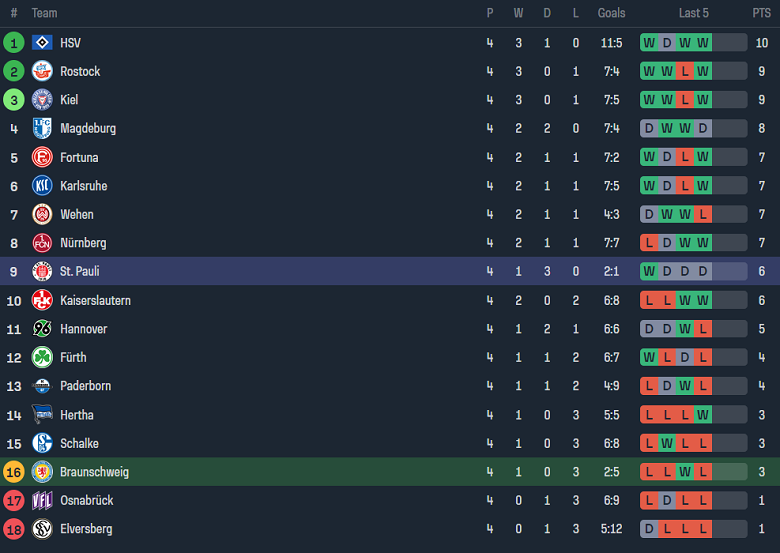Click Hertha's green W form badge
The width and height of the screenshot is (780, 553).
pyautogui.click(x=703, y=415)
